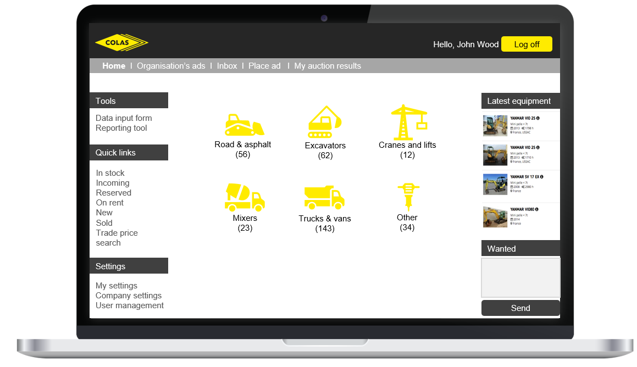Select the Other jackhammer icon

tap(408, 197)
